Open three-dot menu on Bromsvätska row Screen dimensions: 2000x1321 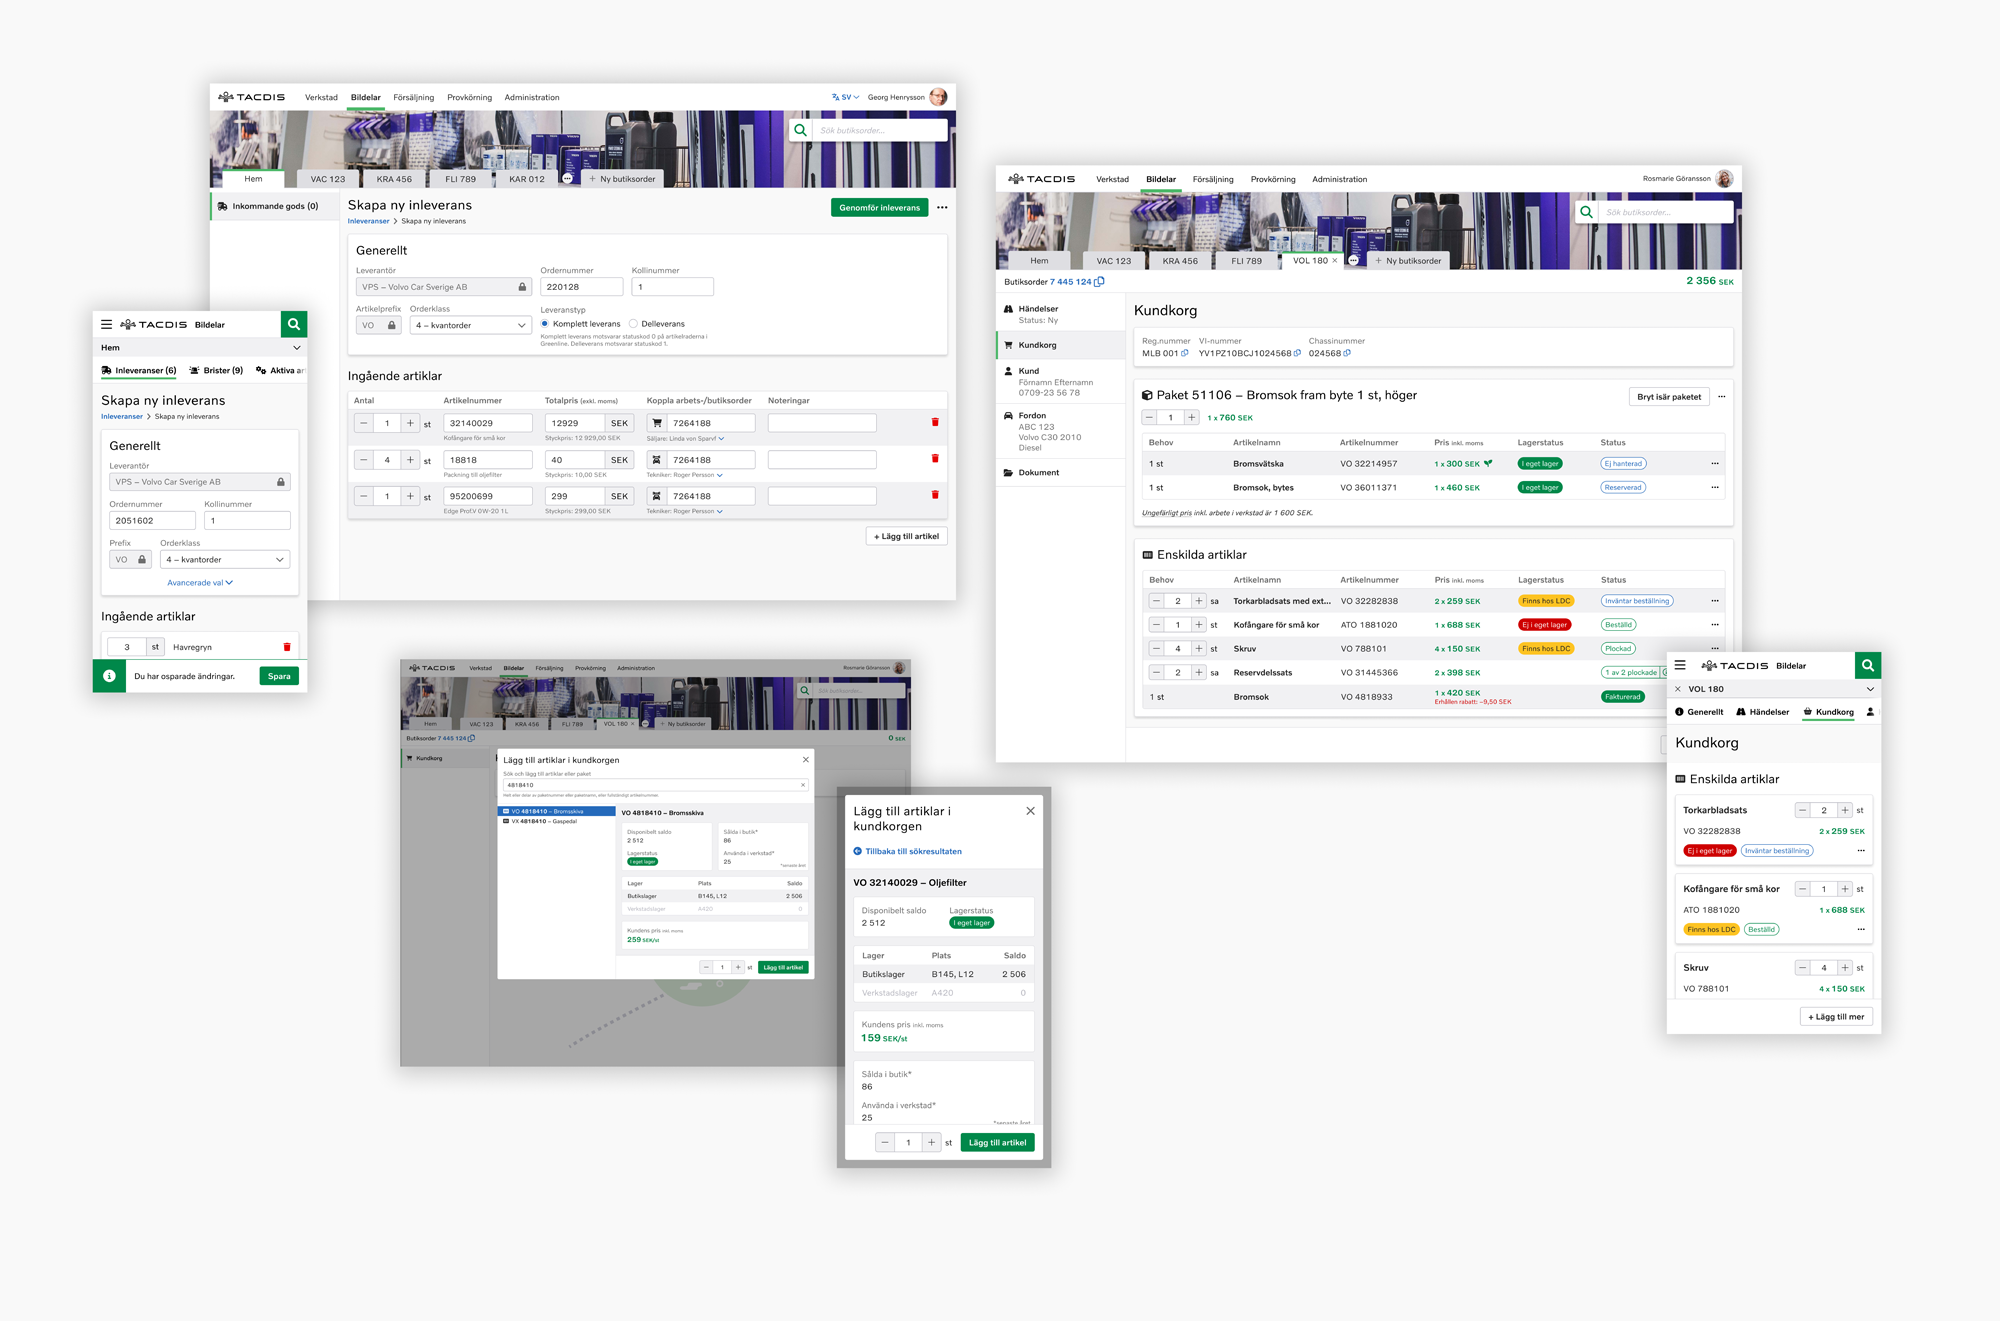pos(1715,464)
